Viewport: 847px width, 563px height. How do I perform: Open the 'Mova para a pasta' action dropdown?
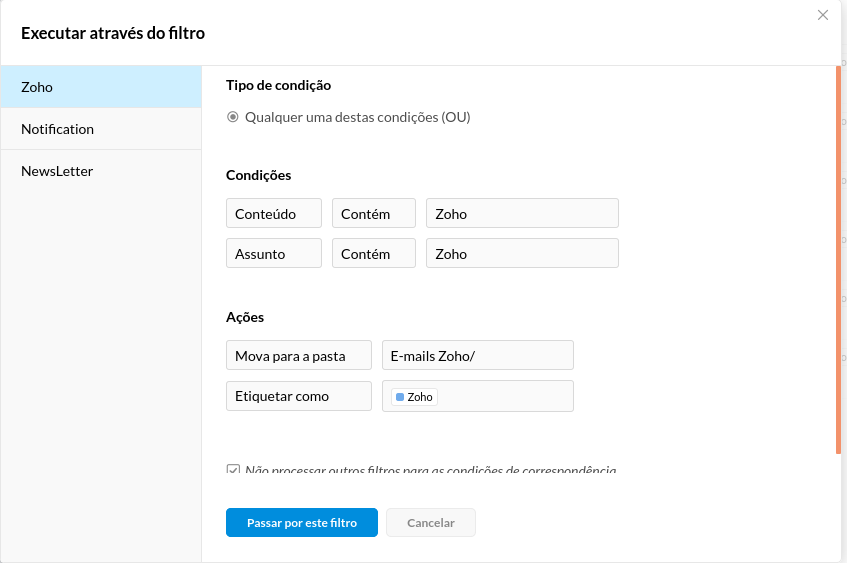299,356
